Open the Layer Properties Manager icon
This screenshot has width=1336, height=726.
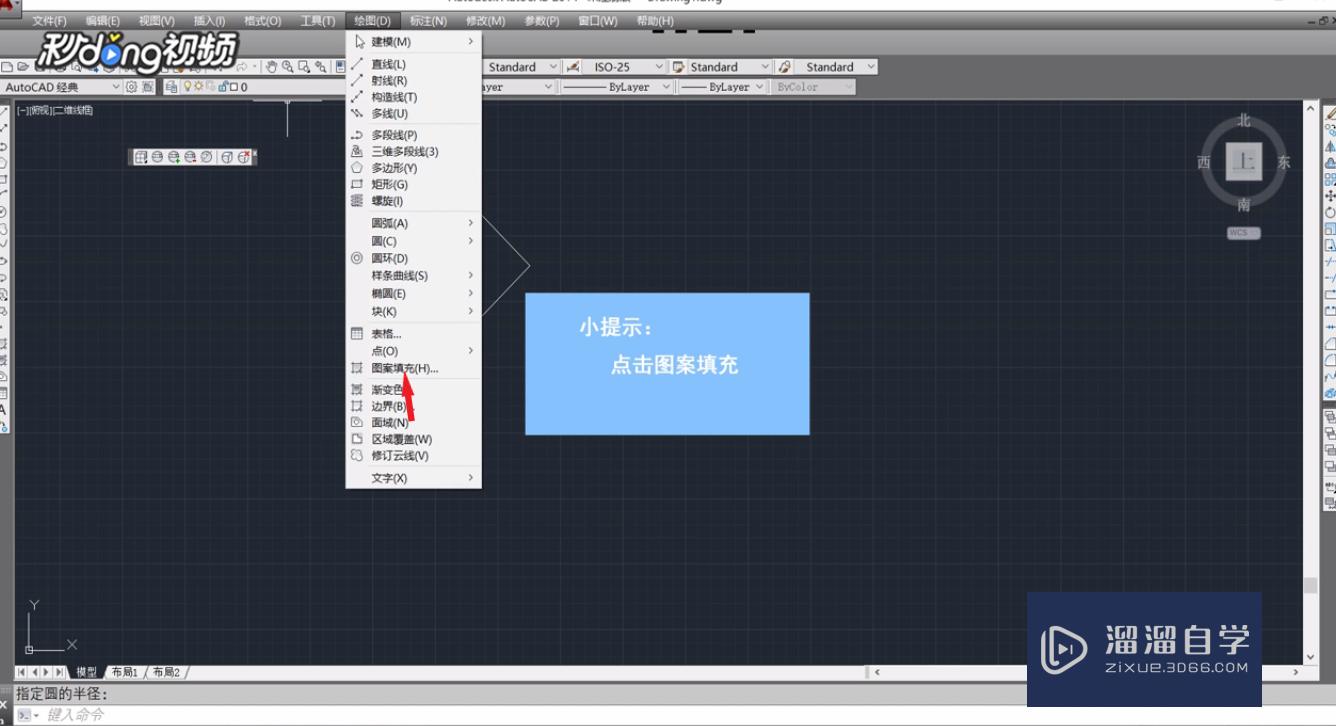point(172,87)
